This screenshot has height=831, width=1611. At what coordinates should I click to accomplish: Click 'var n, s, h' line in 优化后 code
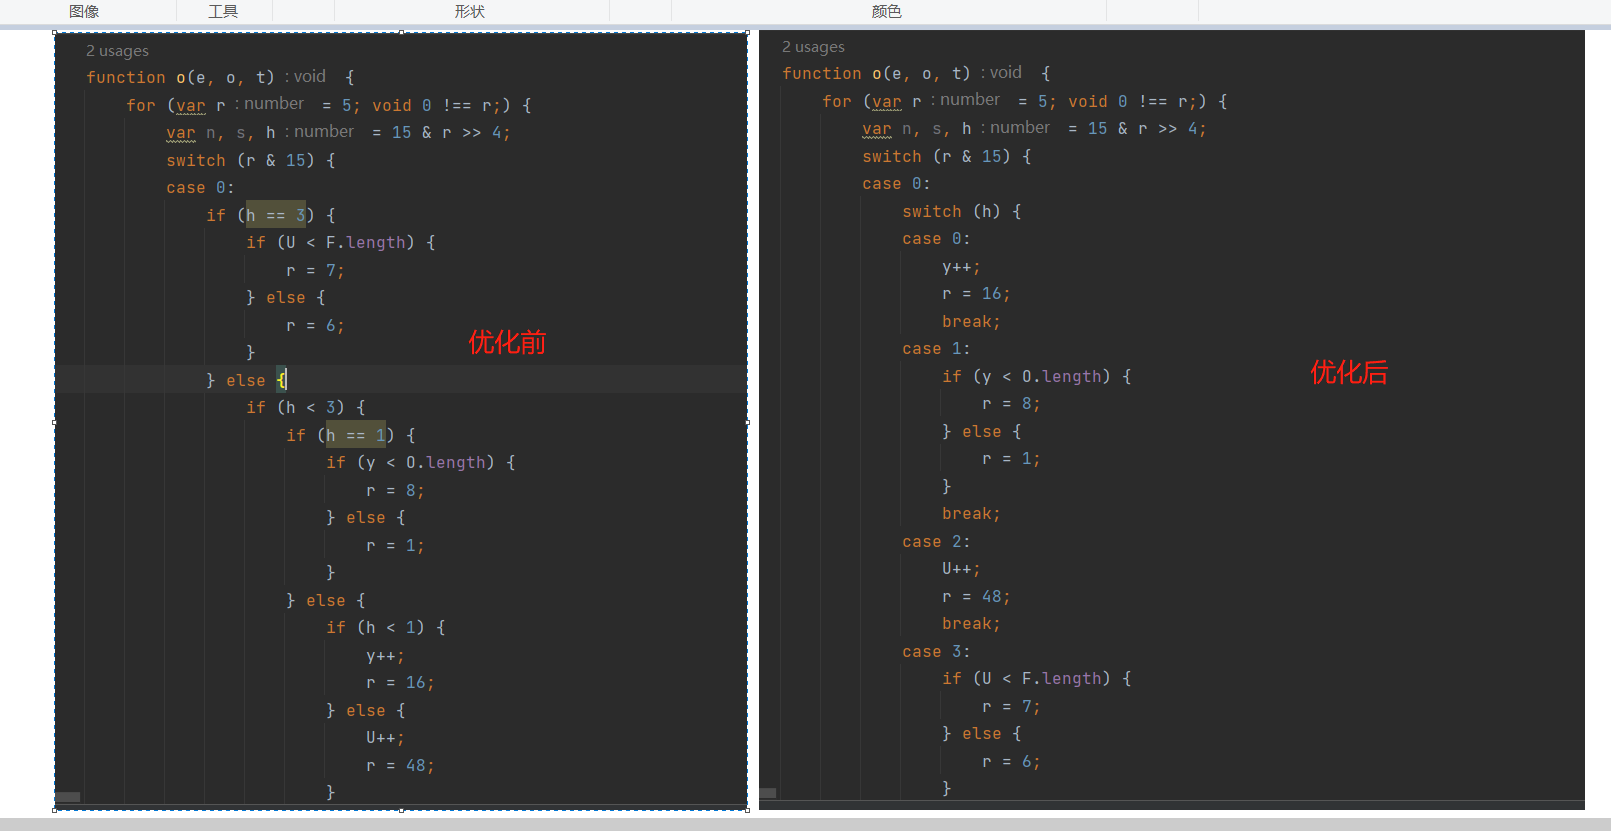point(1034,128)
